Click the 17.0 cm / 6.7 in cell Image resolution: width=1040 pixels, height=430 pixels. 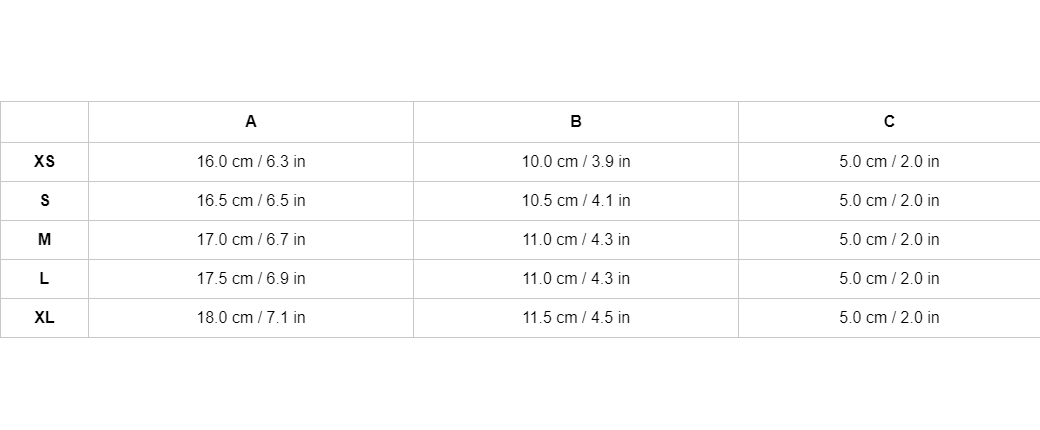(x=251, y=239)
